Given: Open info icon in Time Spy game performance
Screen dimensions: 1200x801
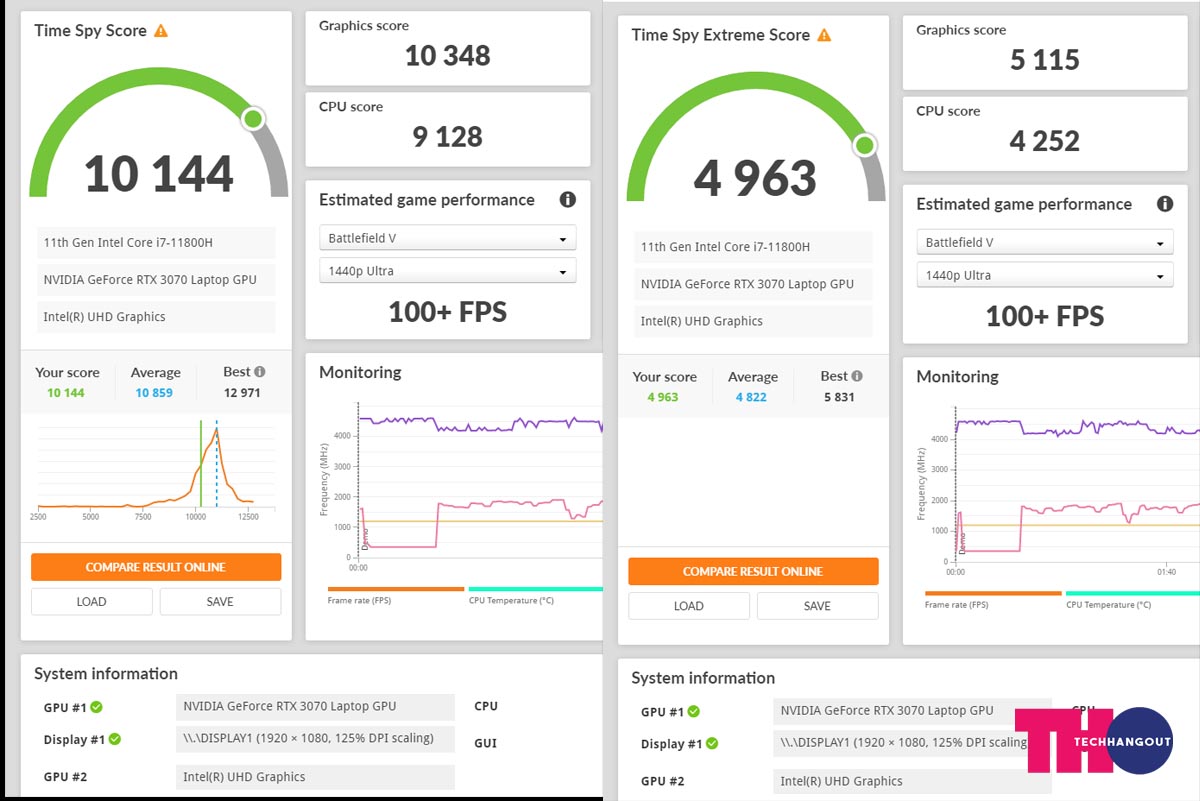Looking at the screenshot, I should (568, 200).
